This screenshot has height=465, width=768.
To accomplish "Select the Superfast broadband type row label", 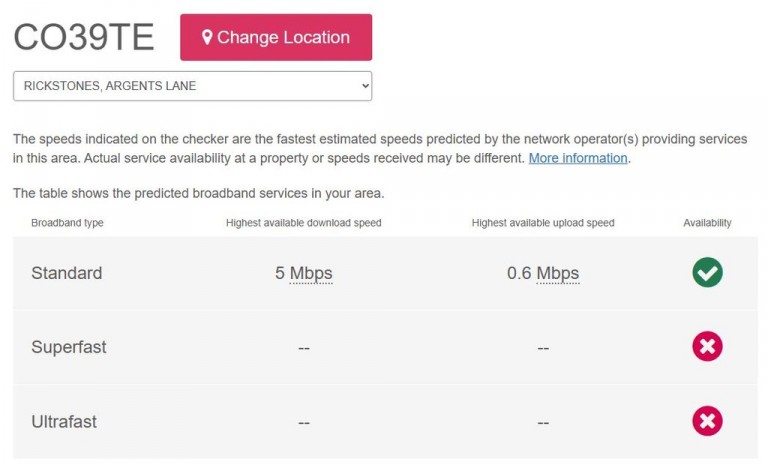I will point(69,347).
